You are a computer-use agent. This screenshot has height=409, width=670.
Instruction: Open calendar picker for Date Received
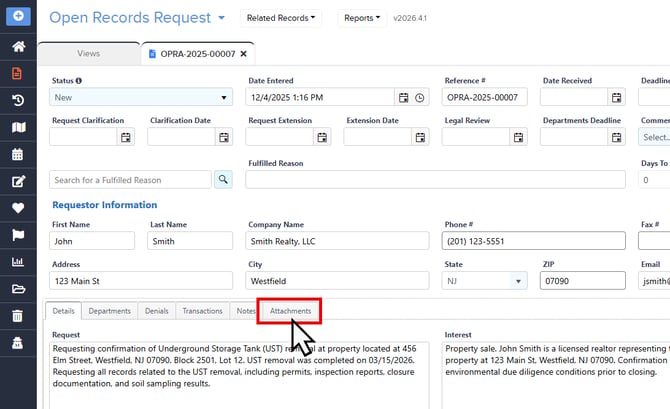click(617, 97)
